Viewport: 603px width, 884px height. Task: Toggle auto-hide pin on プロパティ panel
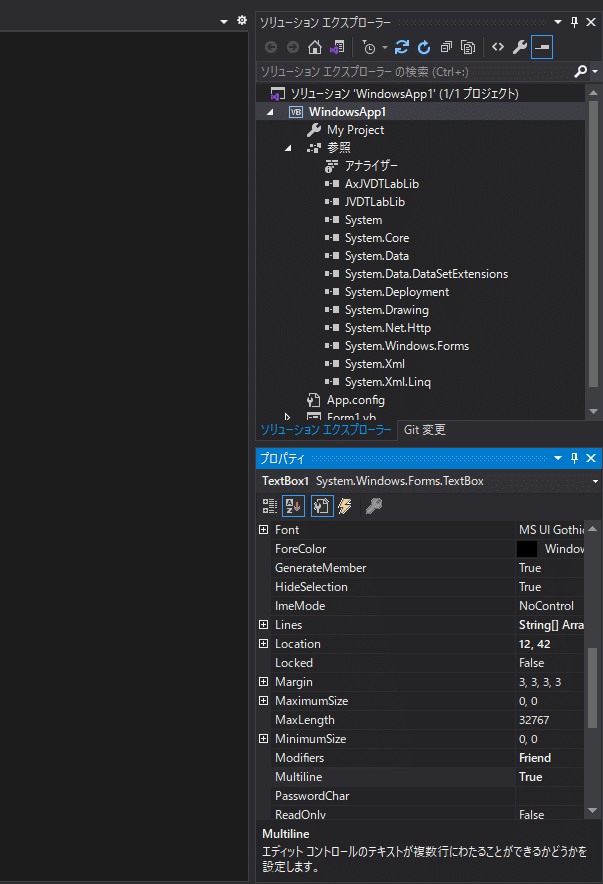pos(574,458)
